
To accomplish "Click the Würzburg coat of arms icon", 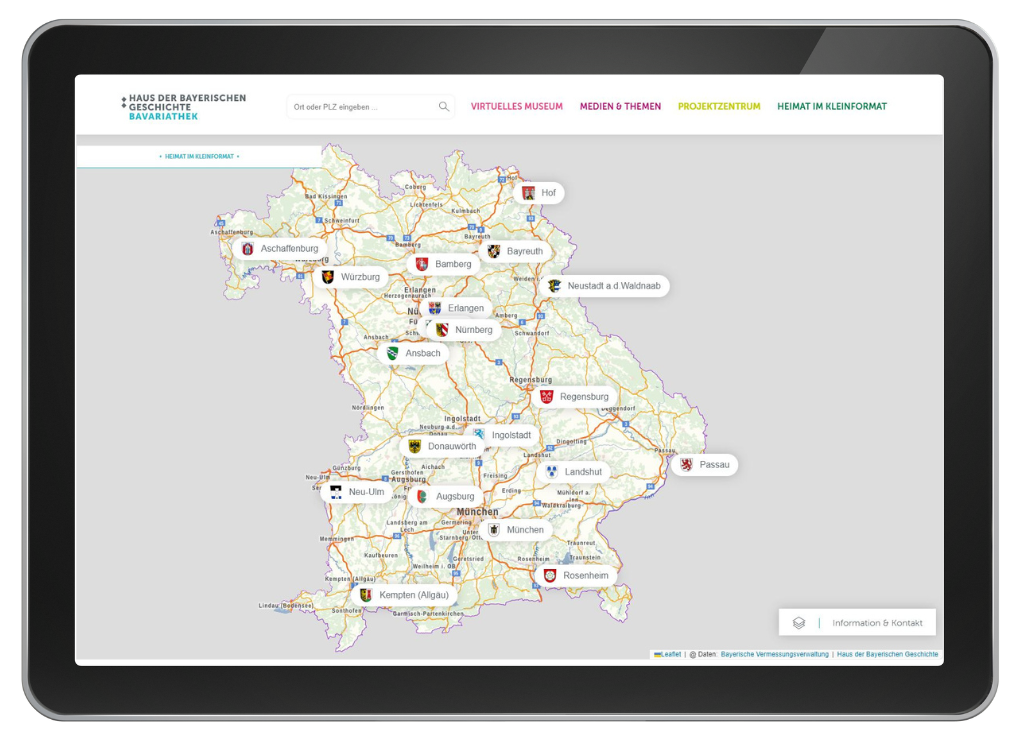I will point(327,277).
